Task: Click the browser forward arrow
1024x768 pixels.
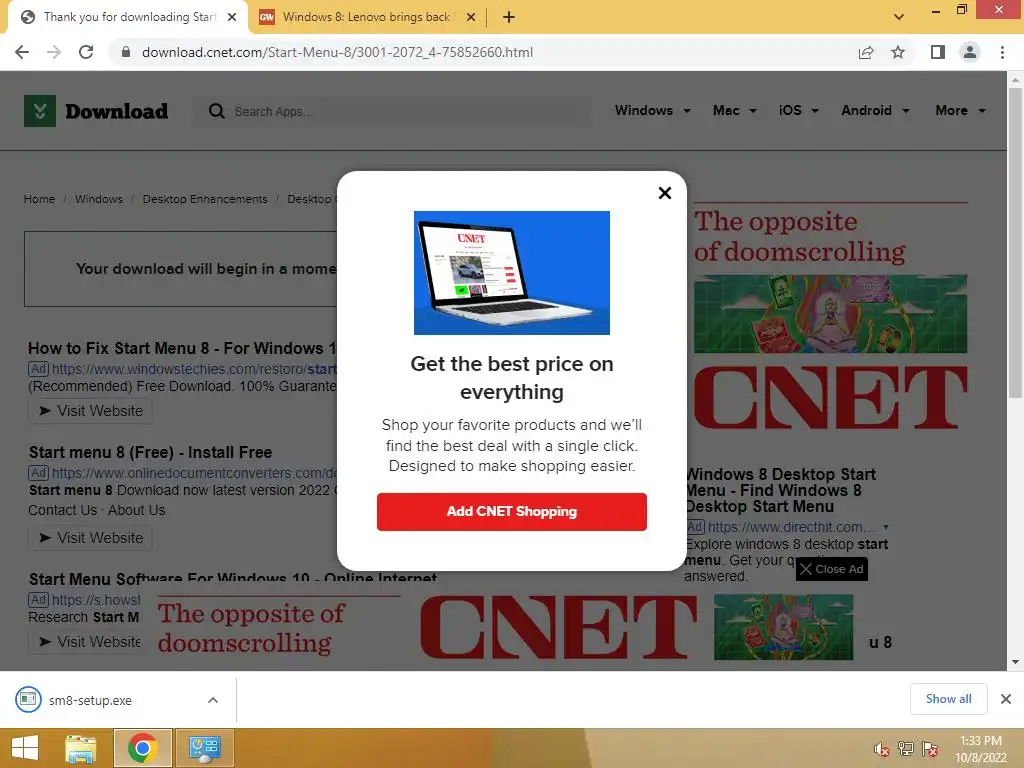Action: click(54, 52)
